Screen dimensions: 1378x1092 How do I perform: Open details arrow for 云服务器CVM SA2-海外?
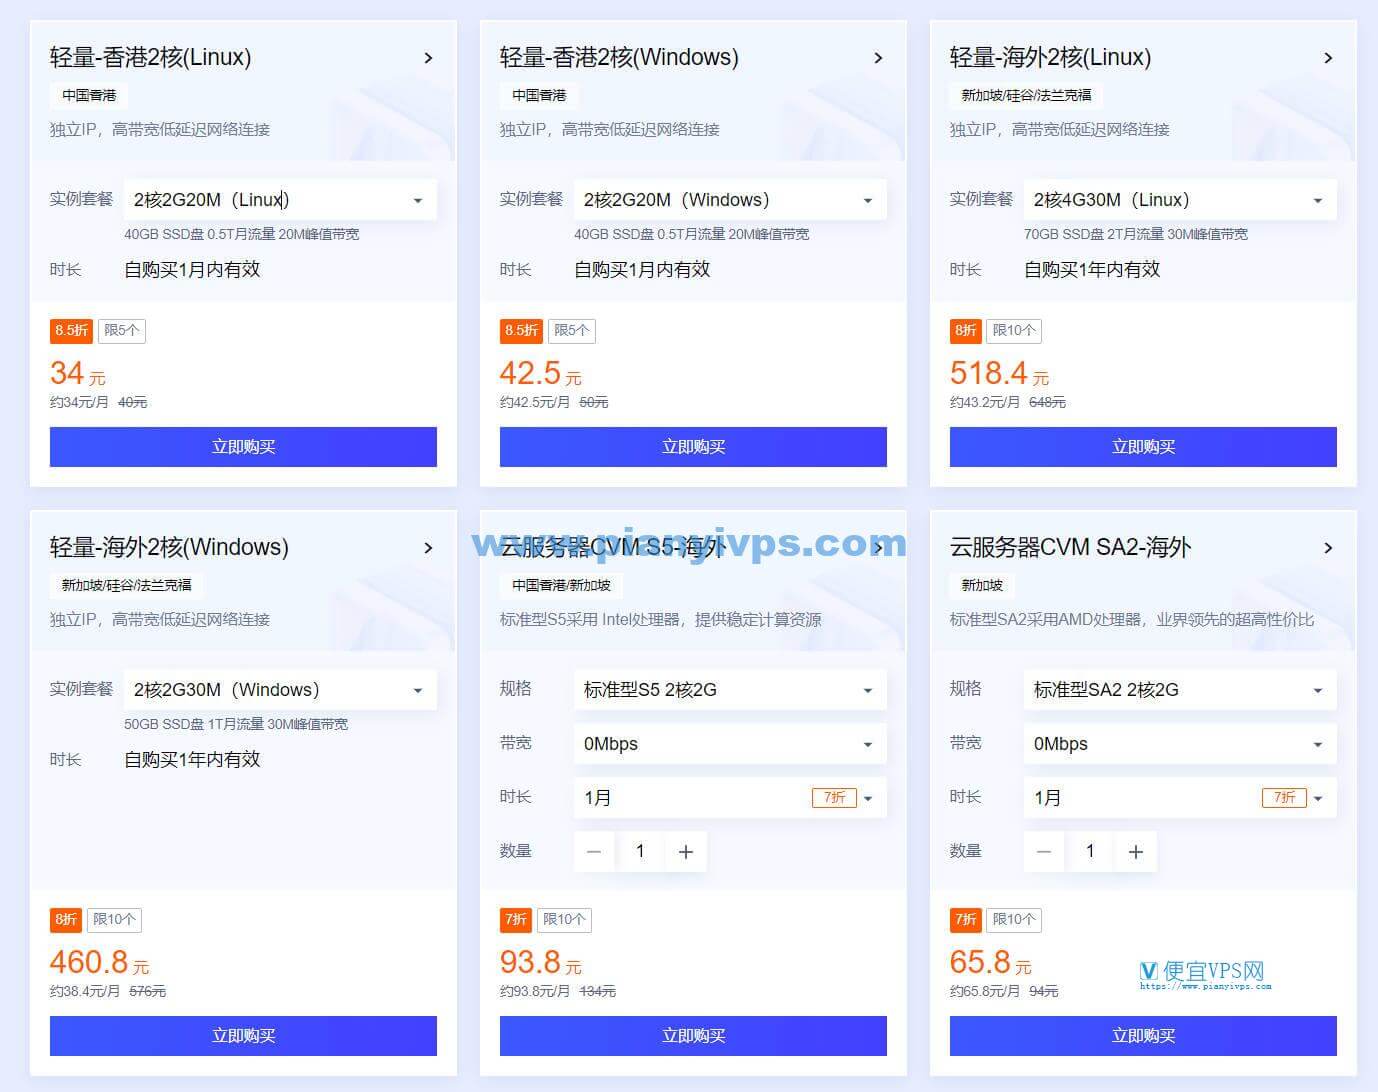tap(1328, 548)
